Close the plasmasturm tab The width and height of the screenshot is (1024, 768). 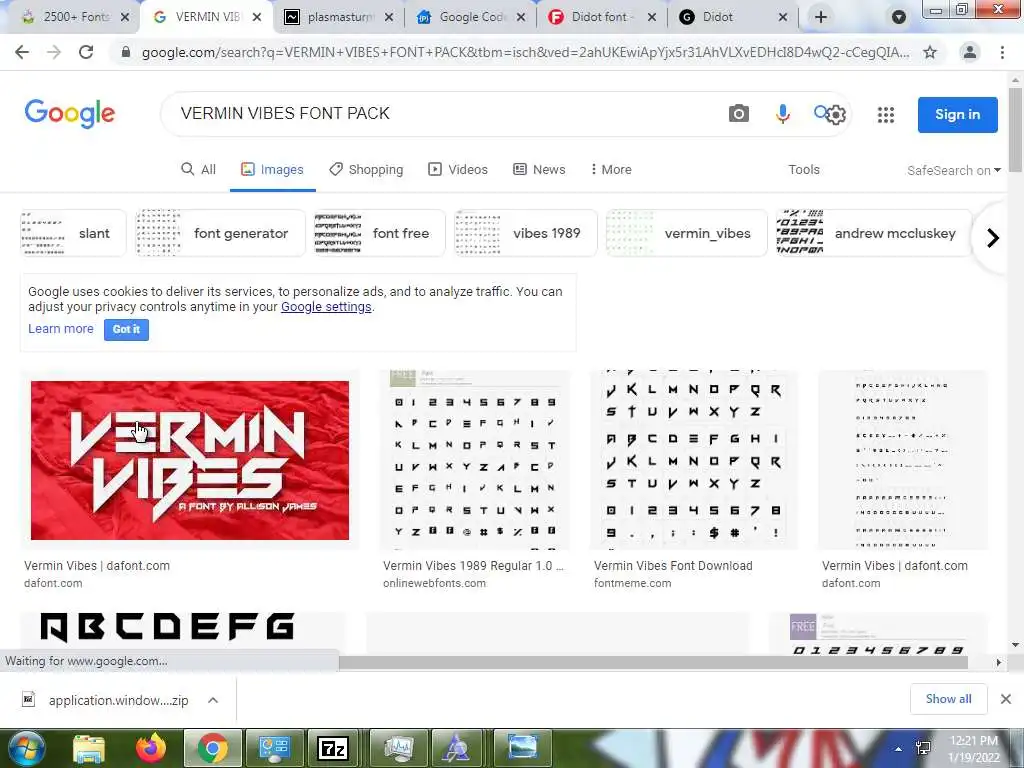[x=389, y=17]
